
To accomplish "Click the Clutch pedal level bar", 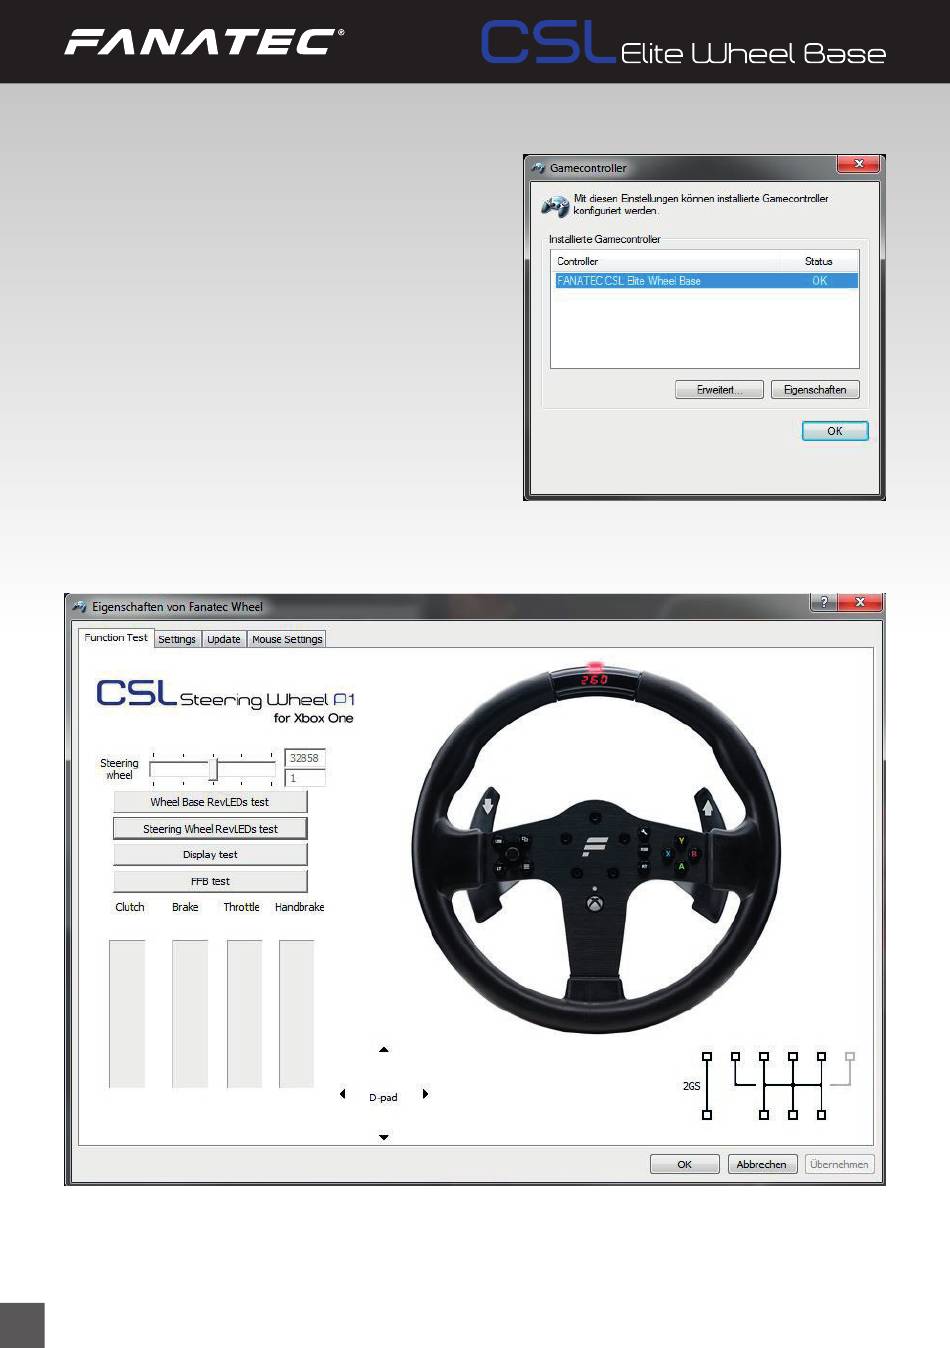I will [127, 1013].
